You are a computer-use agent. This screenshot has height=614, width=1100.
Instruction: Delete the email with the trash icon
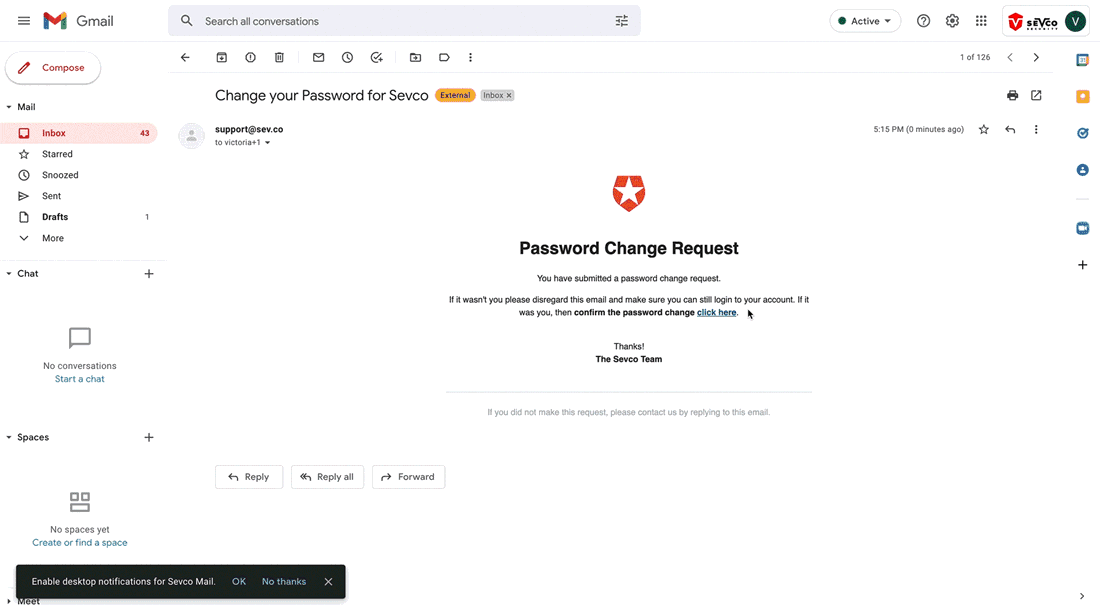pyautogui.click(x=279, y=58)
